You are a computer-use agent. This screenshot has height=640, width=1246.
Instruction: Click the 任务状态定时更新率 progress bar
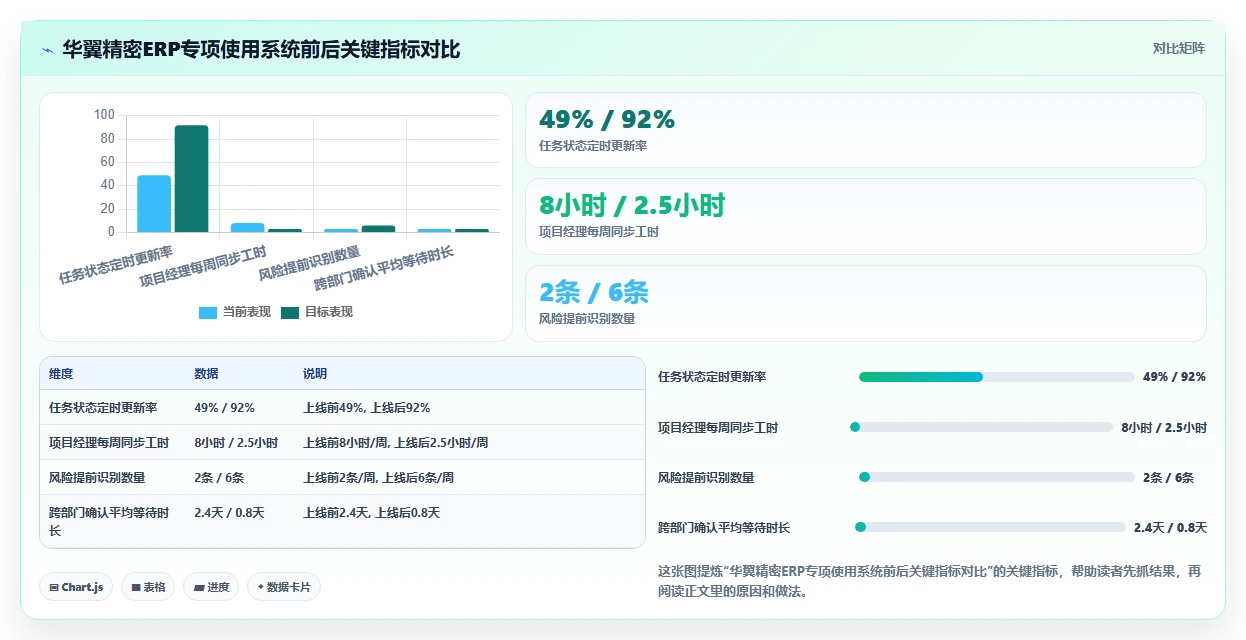click(x=996, y=377)
